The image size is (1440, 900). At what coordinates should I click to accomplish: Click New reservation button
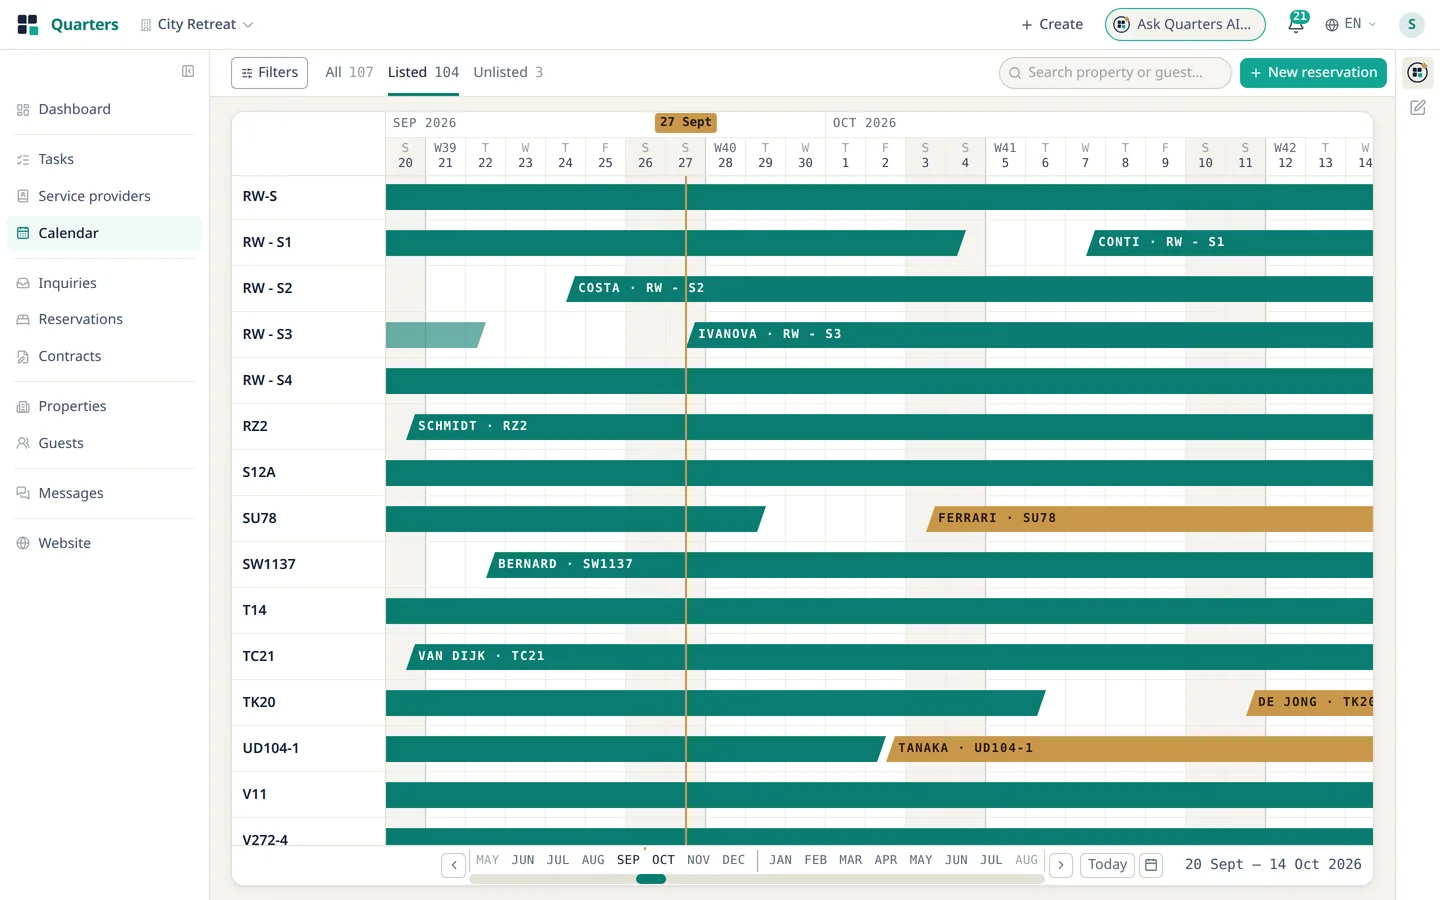pos(1313,72)
